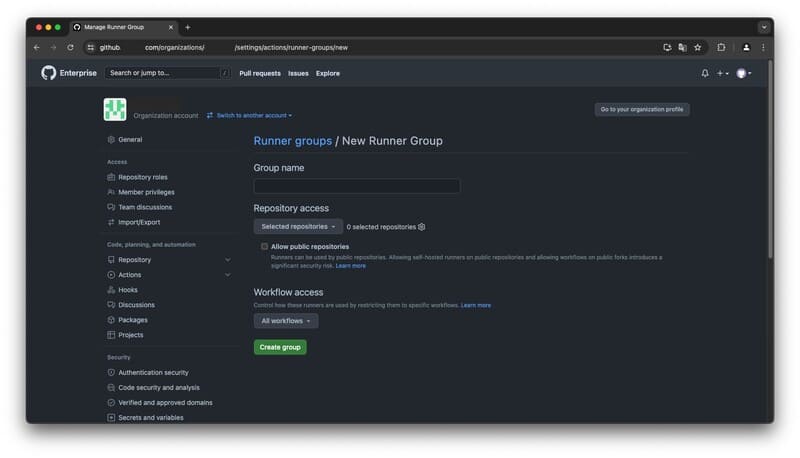Reload the page with the refresh icon

coord(70,47)
